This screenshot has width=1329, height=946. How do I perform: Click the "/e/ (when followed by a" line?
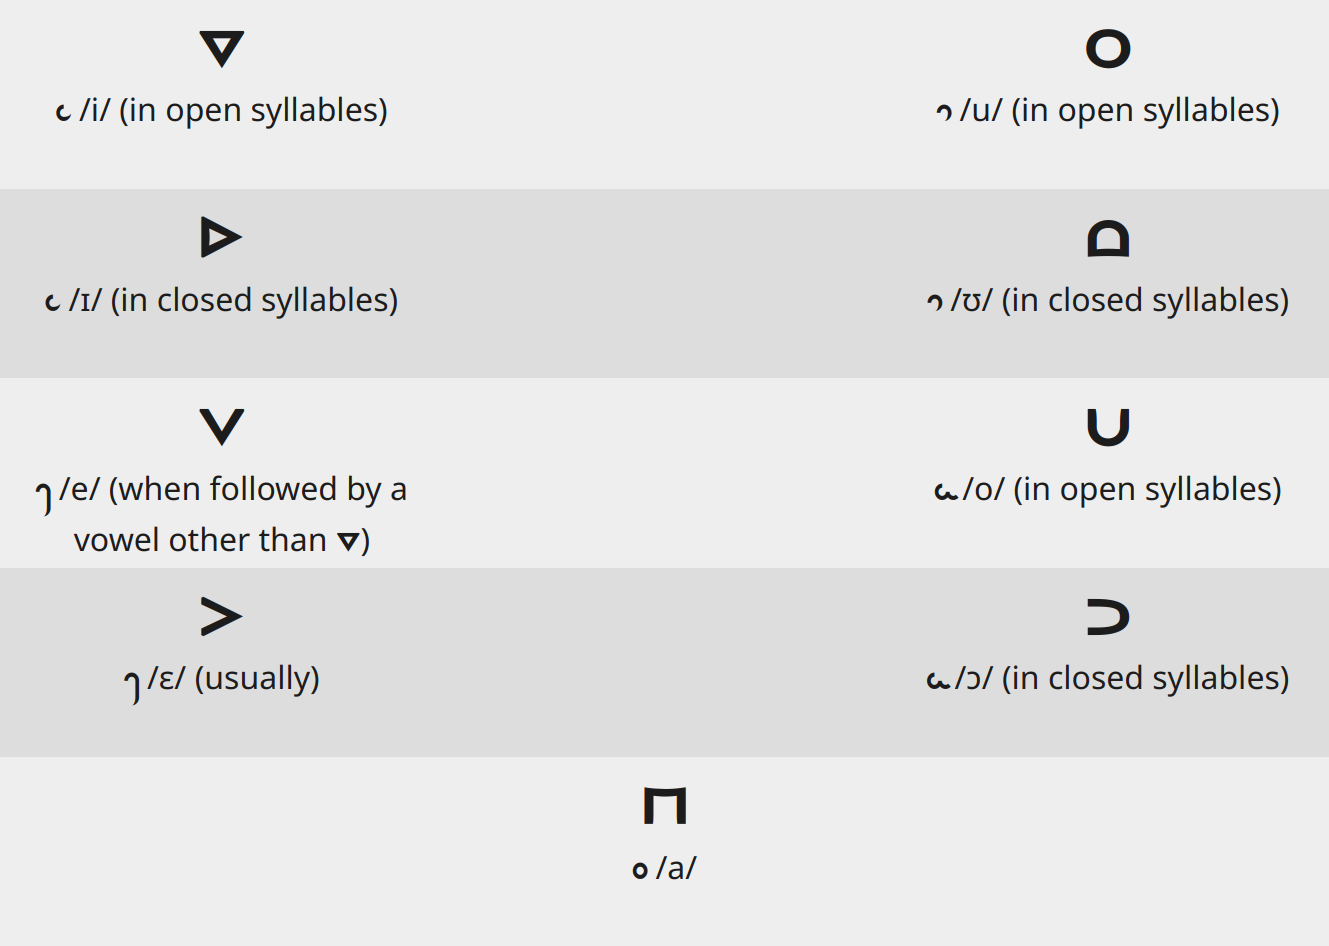click(x=233, y=489)
